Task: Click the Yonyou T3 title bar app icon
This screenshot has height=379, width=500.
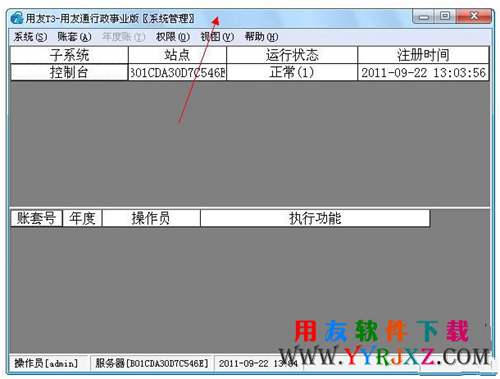Action: (x=17, y=18)
